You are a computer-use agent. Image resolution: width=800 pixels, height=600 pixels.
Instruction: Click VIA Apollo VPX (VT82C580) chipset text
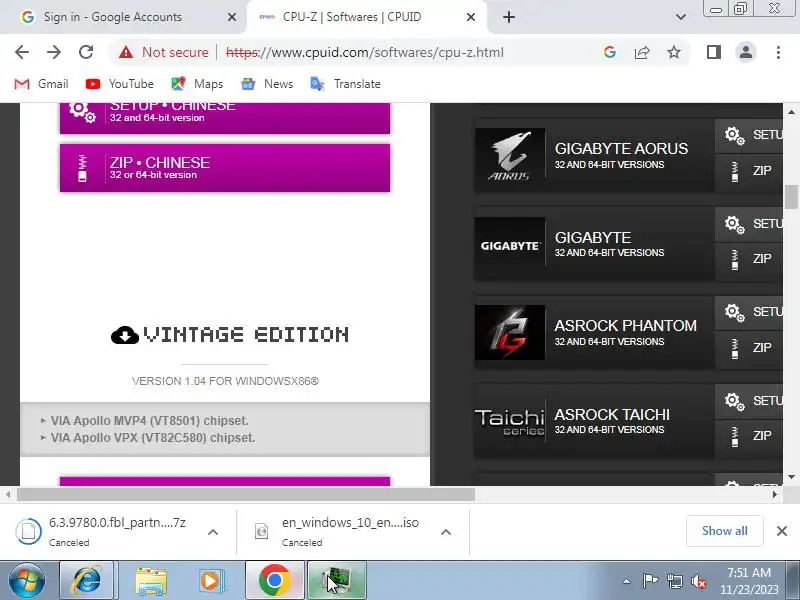[x=153, y=438]
